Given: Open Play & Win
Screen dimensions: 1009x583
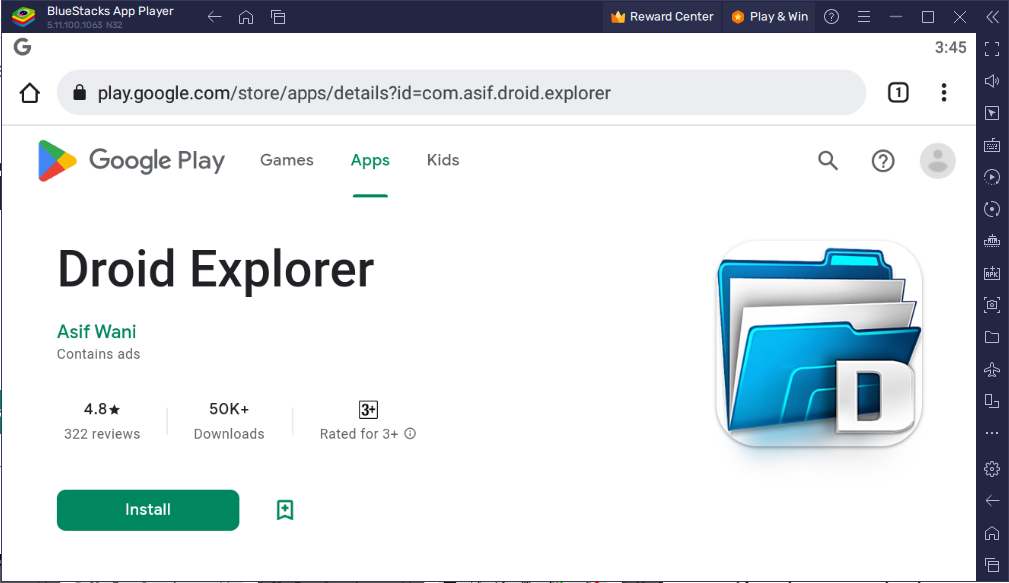Looking at the screenshot, I should (770, 17).
